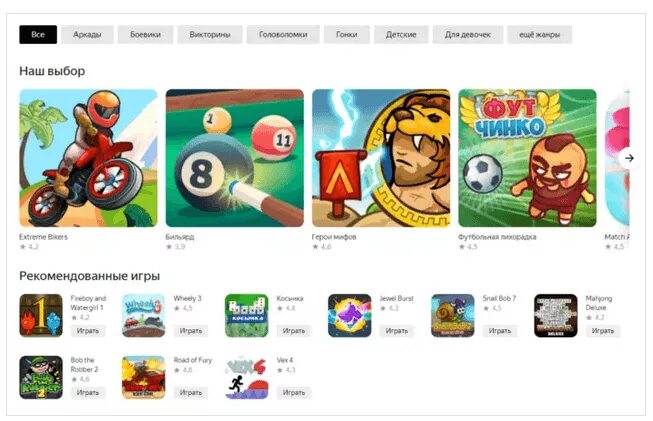Image resolution: width=653 pixels, height=421 pixels.
Task: Open the Fireboy and Watergirl 1 game icon
Action: [x=41, y=315]
